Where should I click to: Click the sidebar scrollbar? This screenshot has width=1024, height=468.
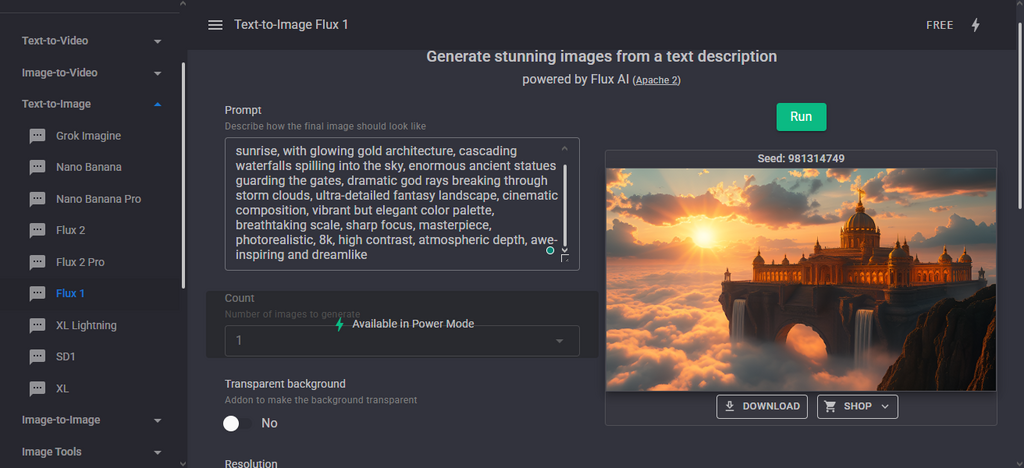tap(183, 175)
